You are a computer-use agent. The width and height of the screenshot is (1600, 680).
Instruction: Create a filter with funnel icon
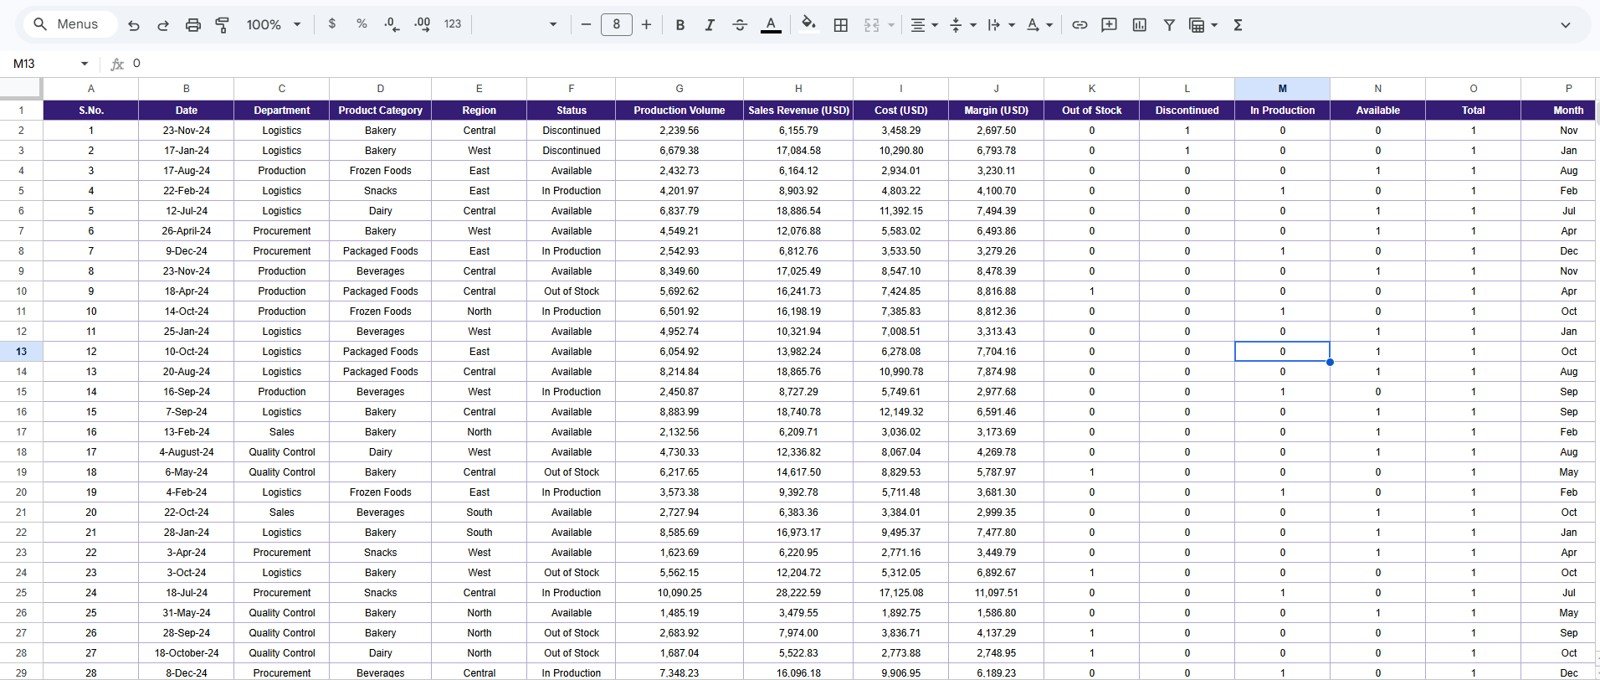click(1168, 25)
